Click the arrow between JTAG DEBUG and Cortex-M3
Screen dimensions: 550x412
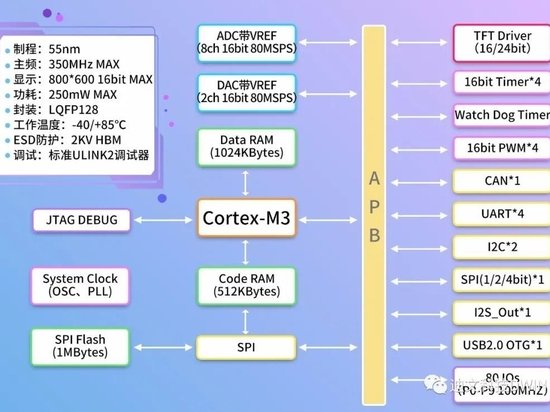coord(163,220)
